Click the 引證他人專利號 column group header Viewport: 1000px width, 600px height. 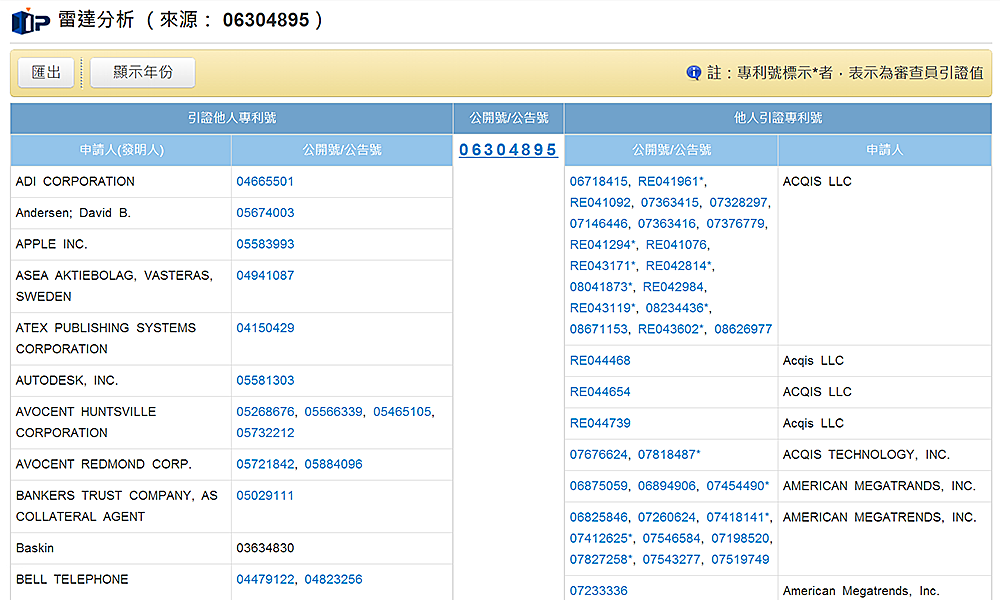(x=232, y=118)
